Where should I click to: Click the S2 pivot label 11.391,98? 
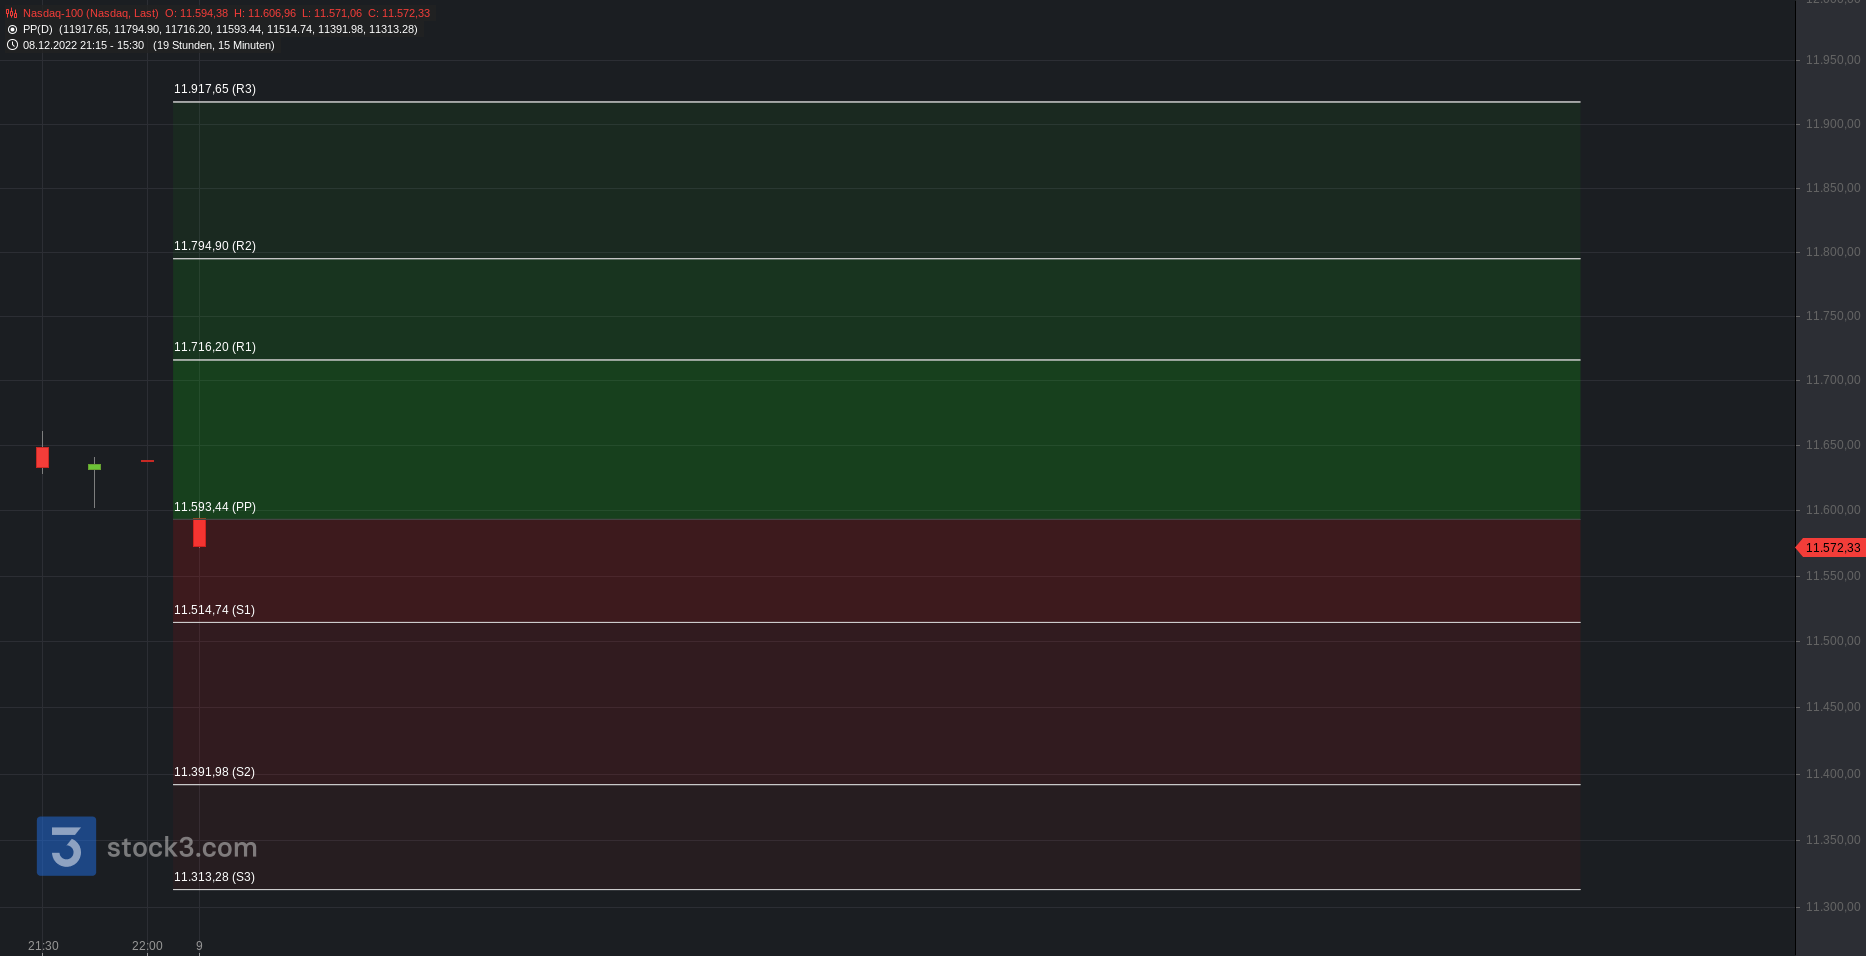[x=214, y=772]
